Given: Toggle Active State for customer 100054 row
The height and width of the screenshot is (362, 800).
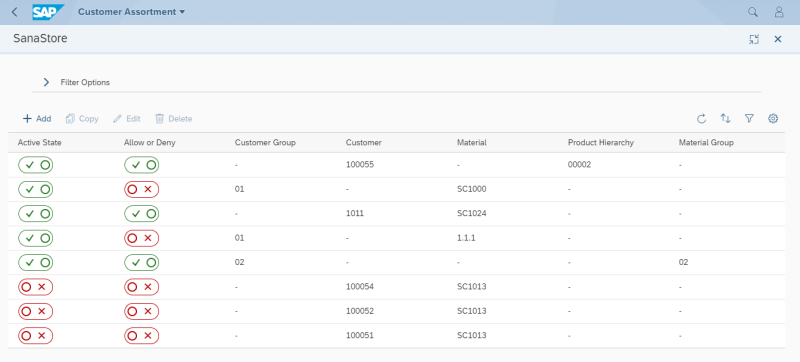Looking at the screenshot, I should coord(36,287).
